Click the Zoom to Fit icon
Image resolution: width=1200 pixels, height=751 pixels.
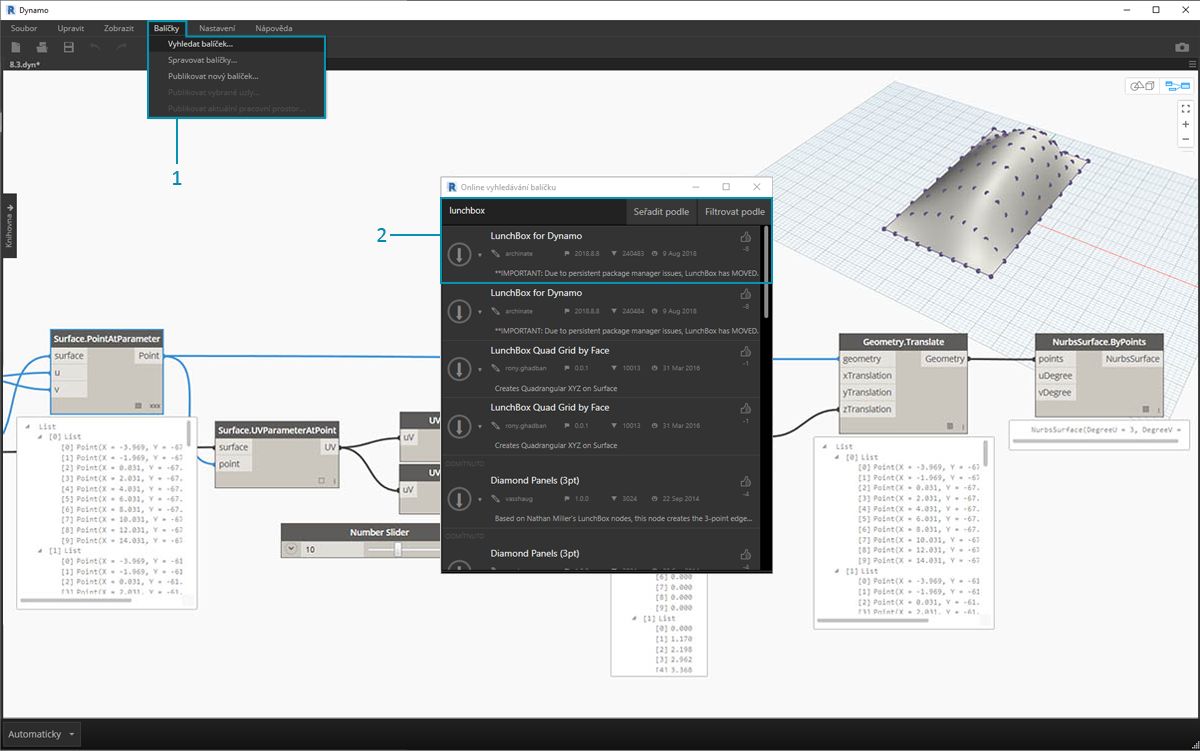pyautogui.click(x=1185, y=108)
